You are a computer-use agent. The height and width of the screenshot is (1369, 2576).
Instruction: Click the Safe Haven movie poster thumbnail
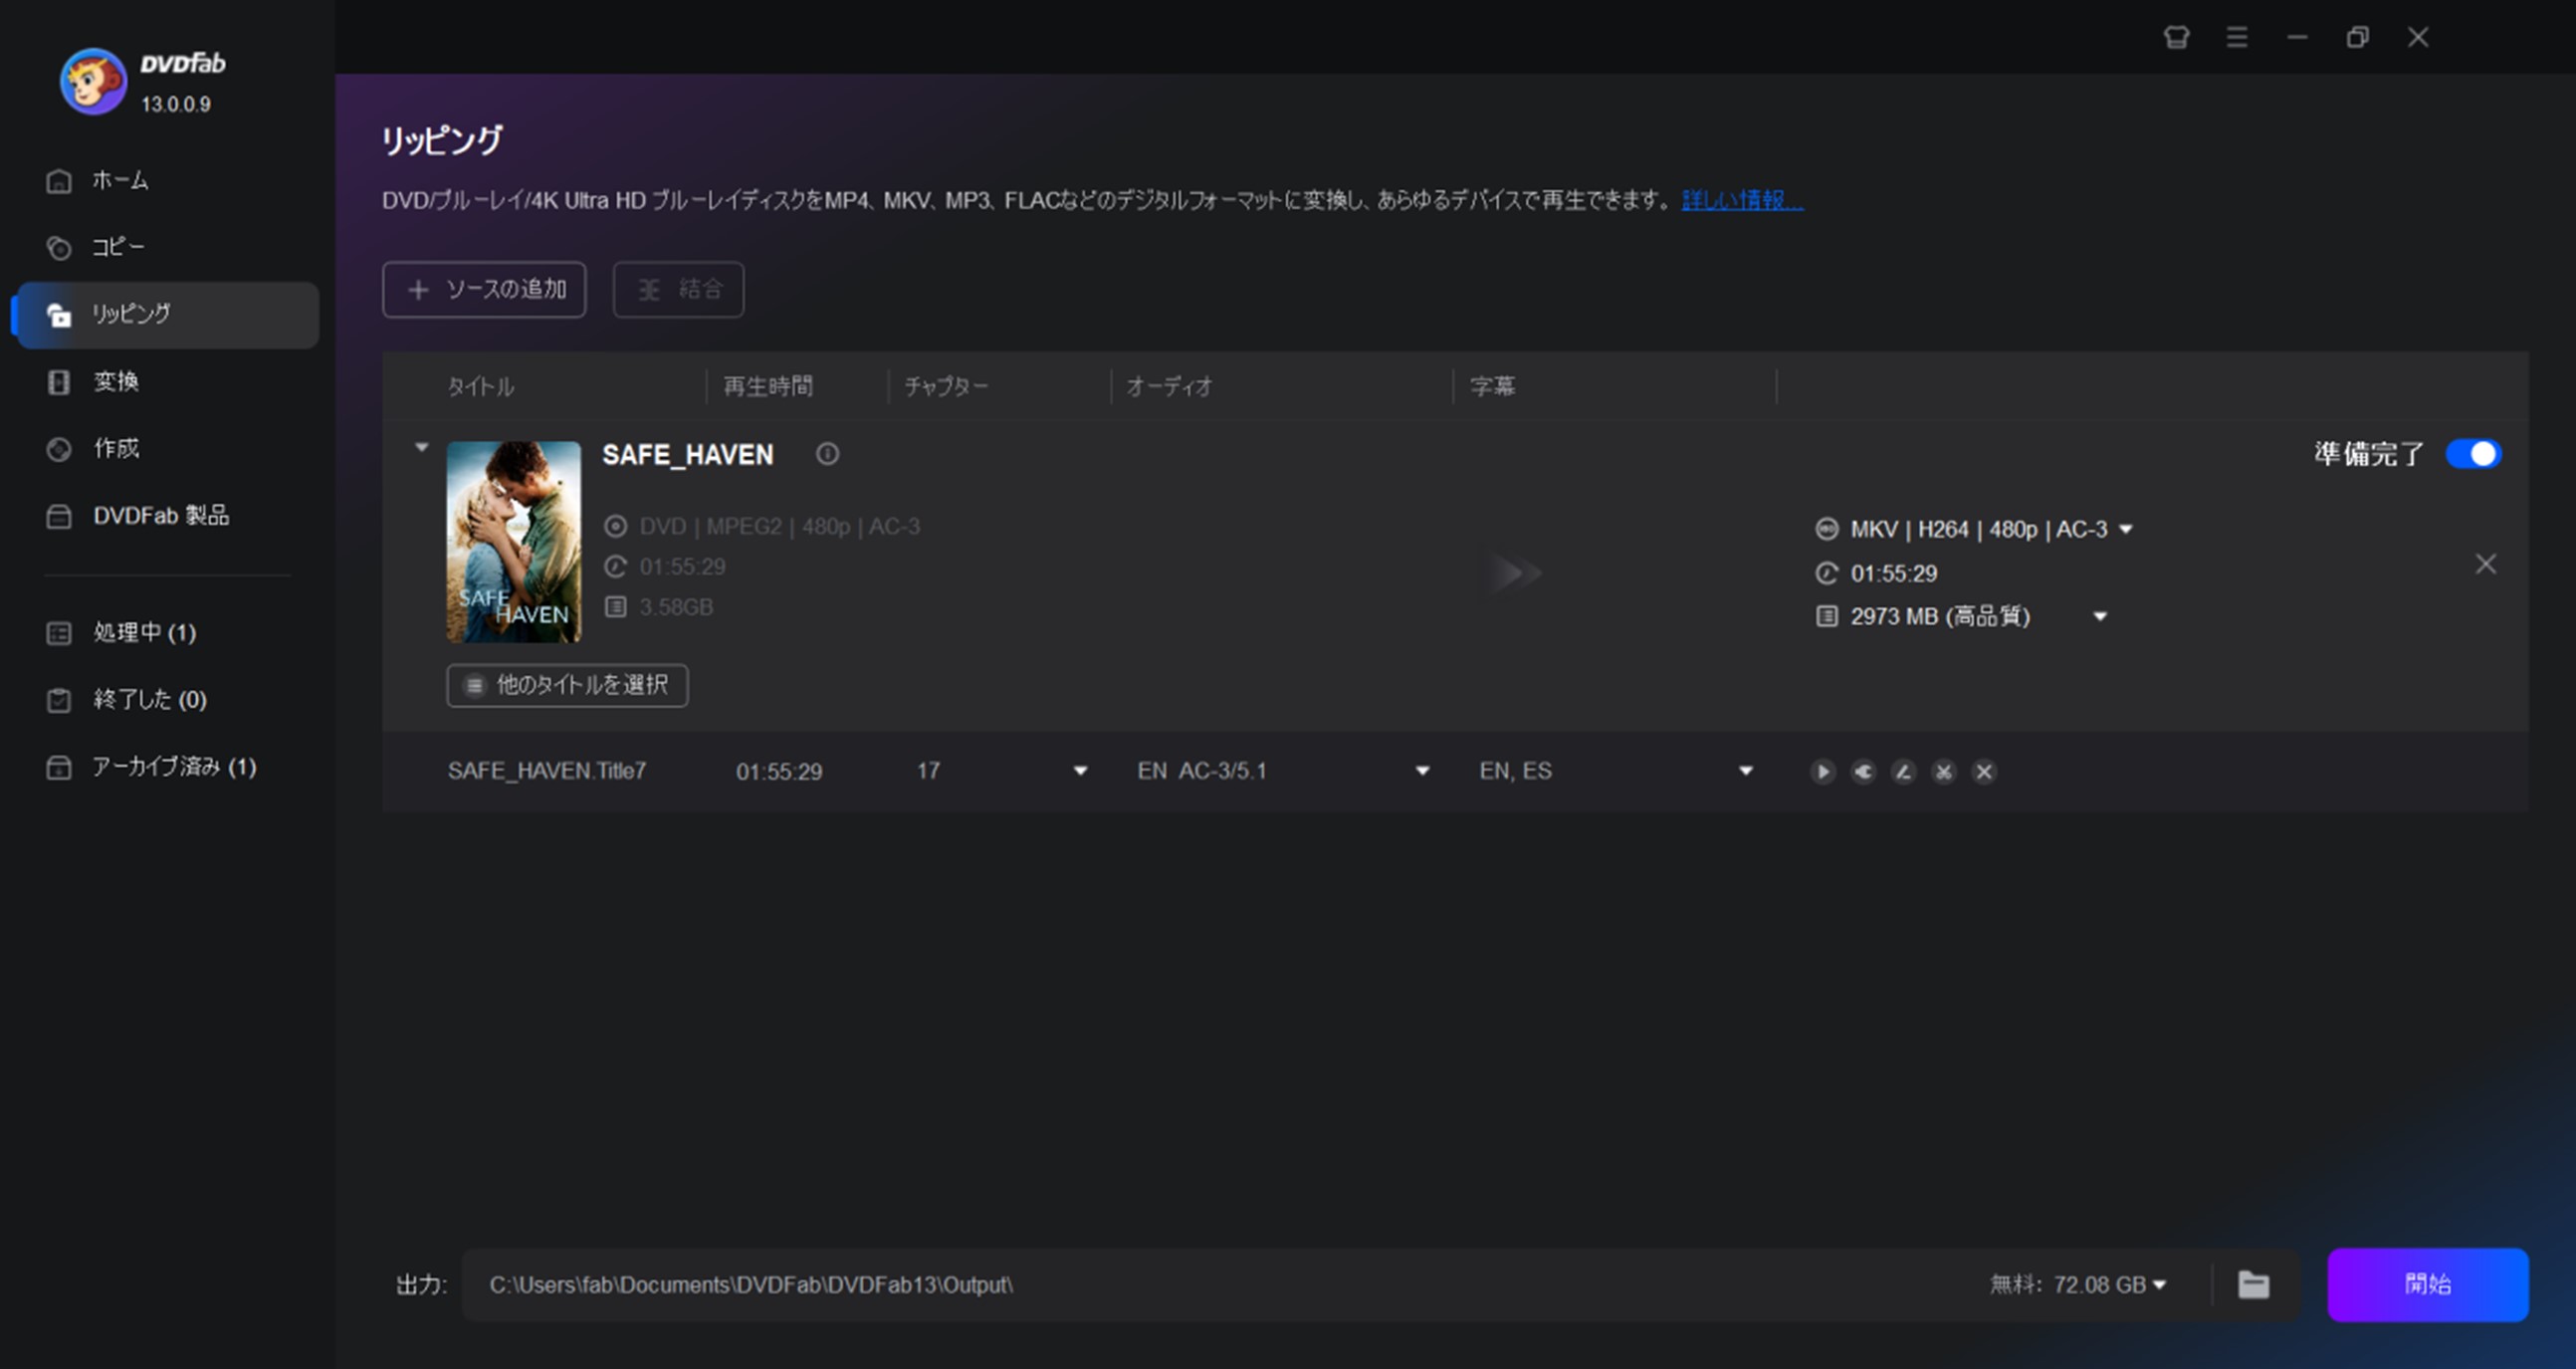pyautogui.click(x=513, y=541)
